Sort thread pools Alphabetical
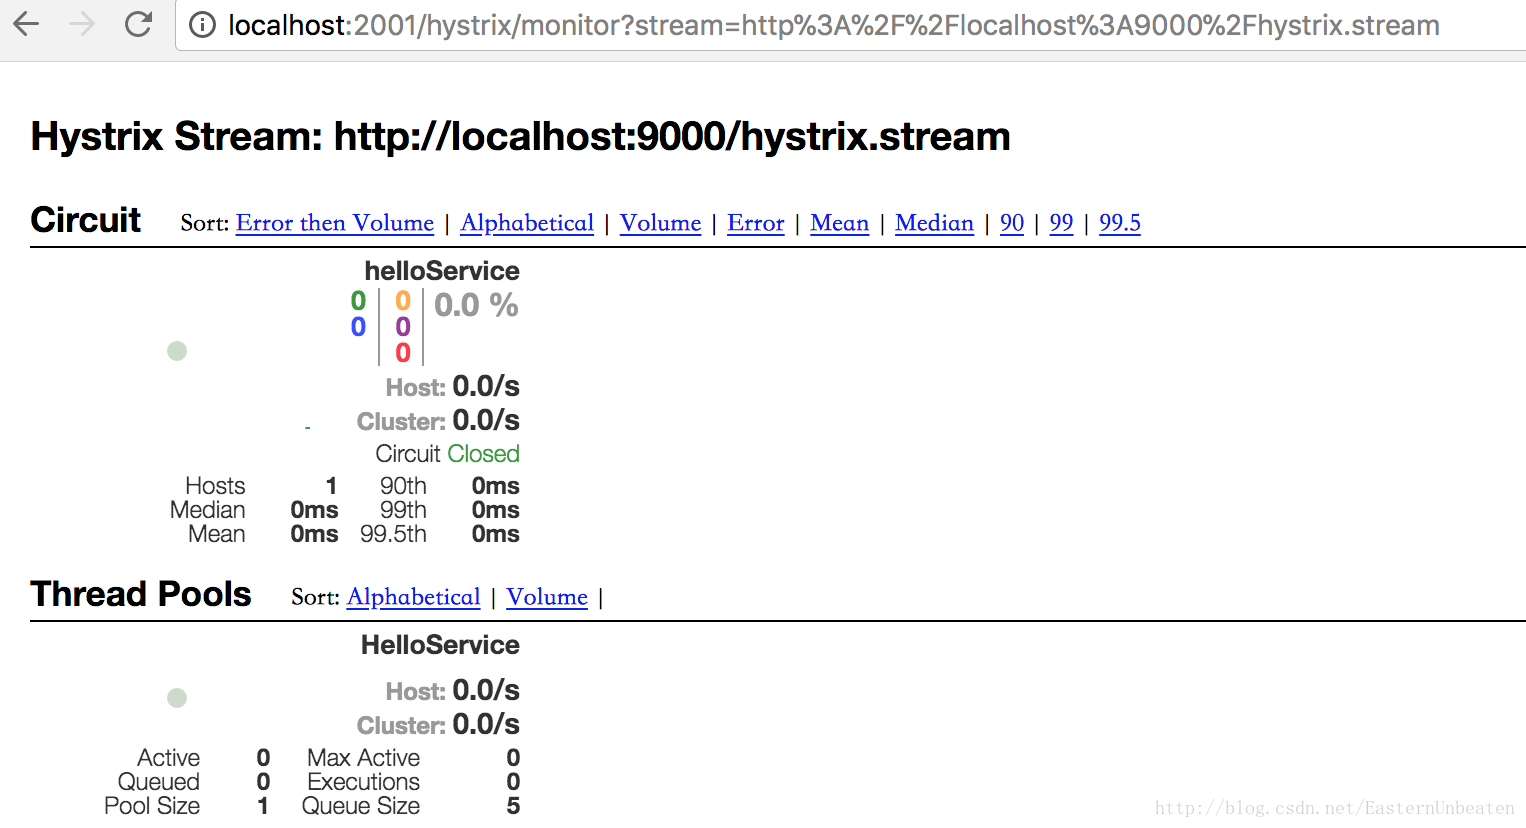The width and height of the screenshot is (1526, 828). (x=413, y=597)
